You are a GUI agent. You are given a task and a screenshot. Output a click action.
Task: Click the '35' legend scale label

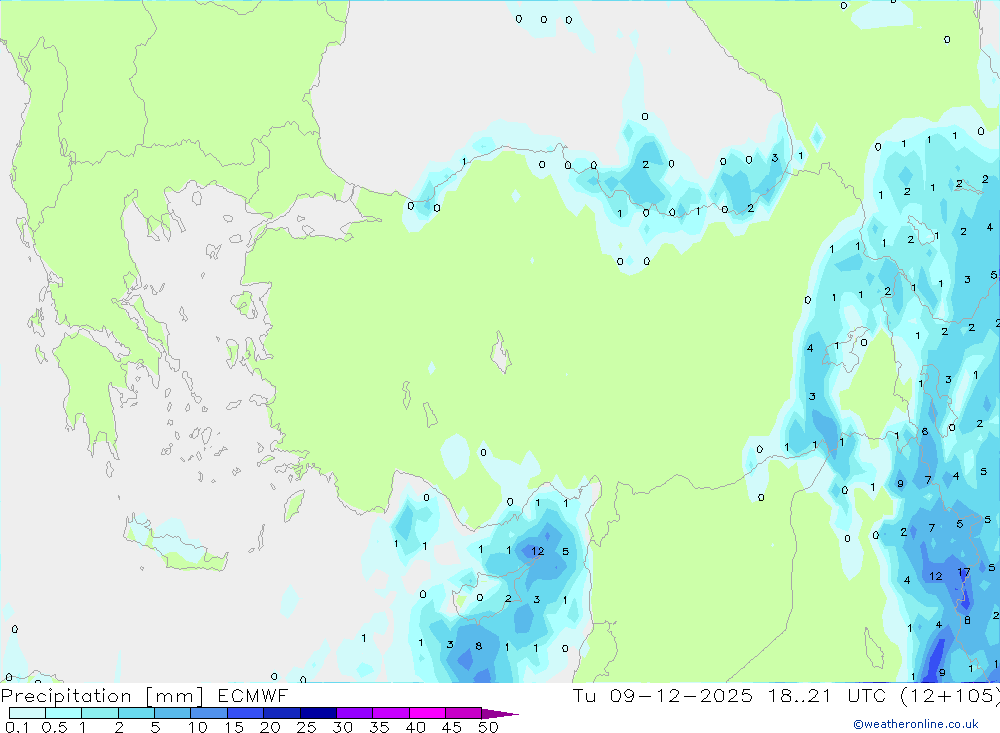pos(379,727)
